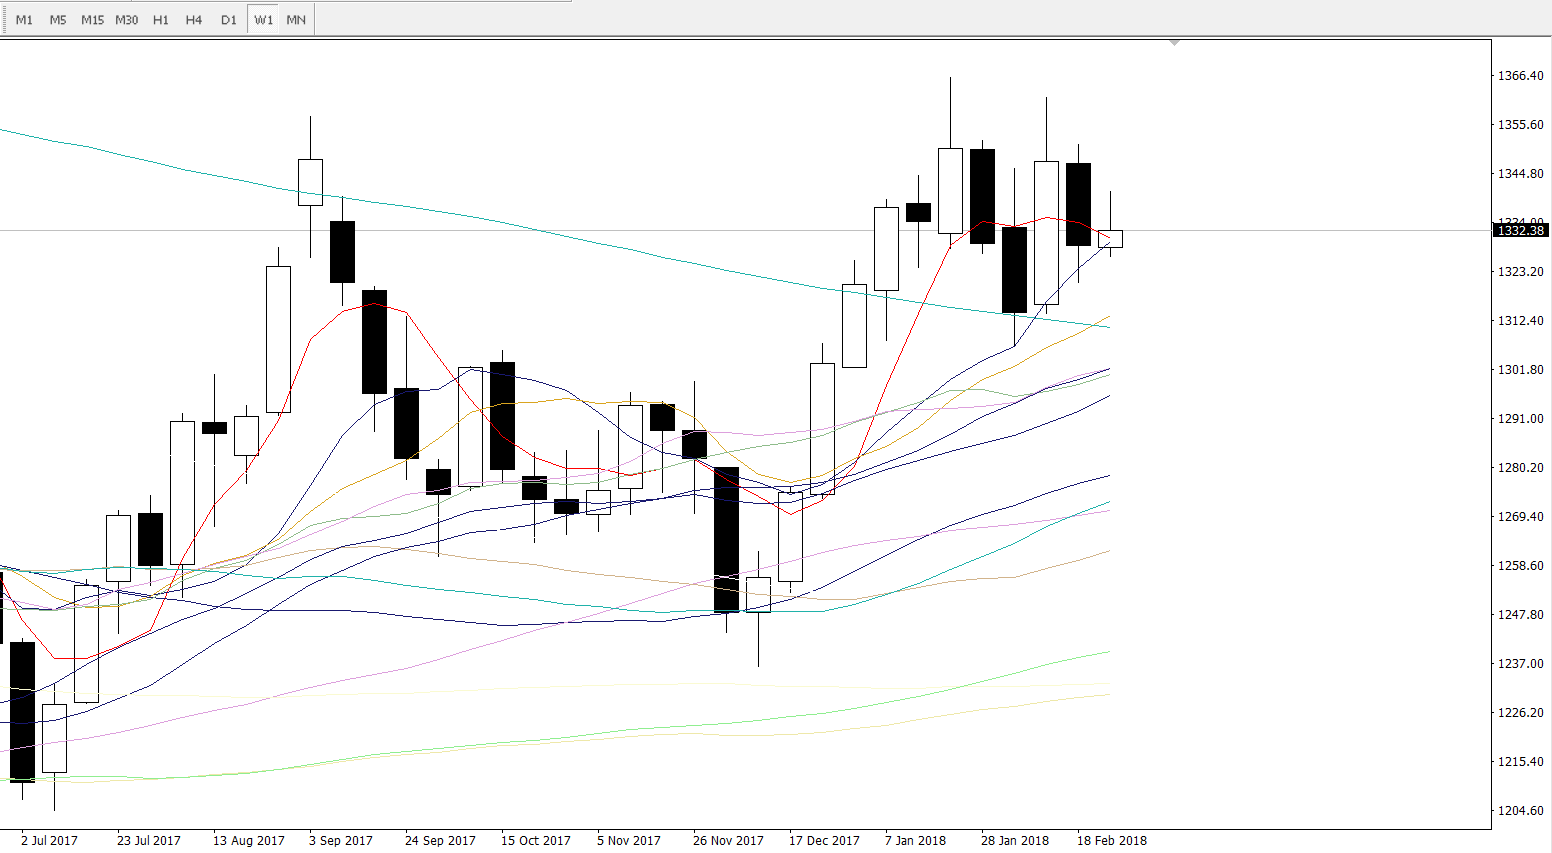The width and height of the screenshot is (1552, 853).
Task: Click the M30 timeframe button
Action: click(x=126, y=20)
